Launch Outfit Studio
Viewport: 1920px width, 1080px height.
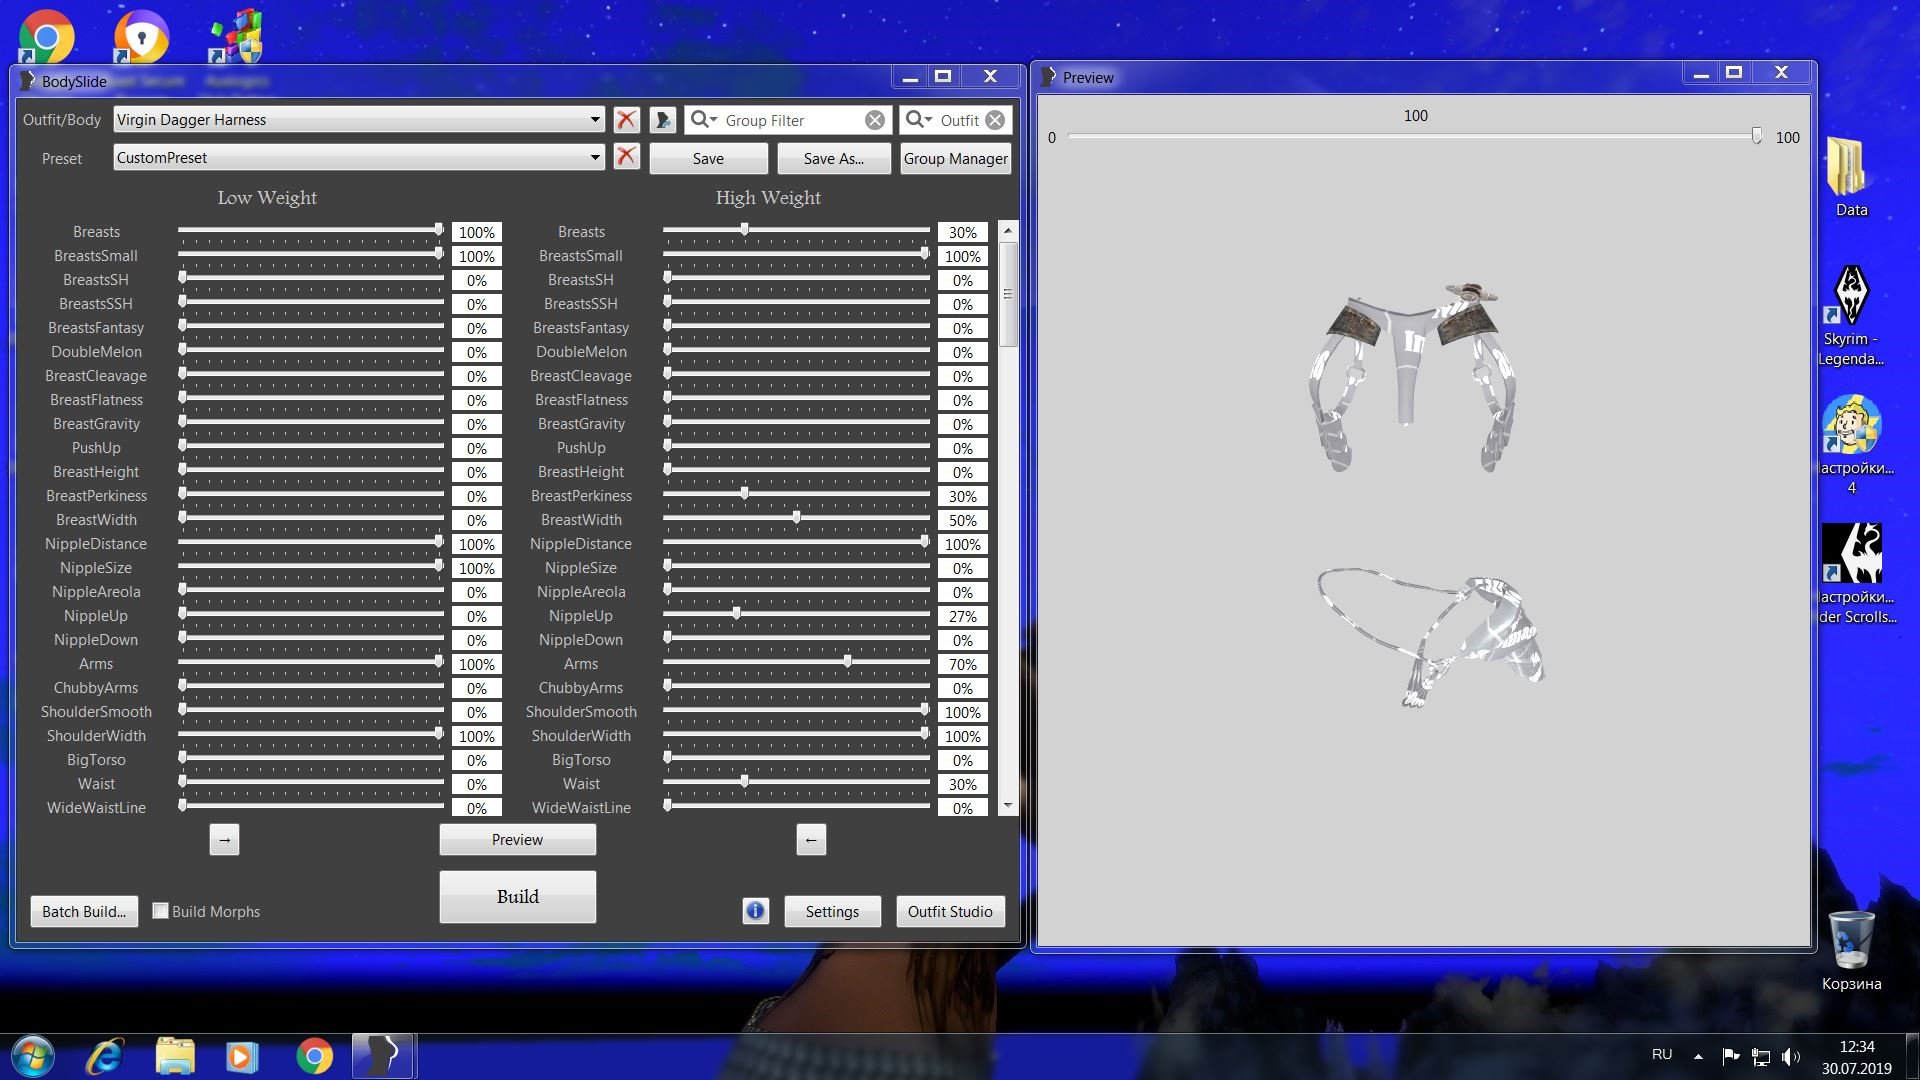click(949, 911)
